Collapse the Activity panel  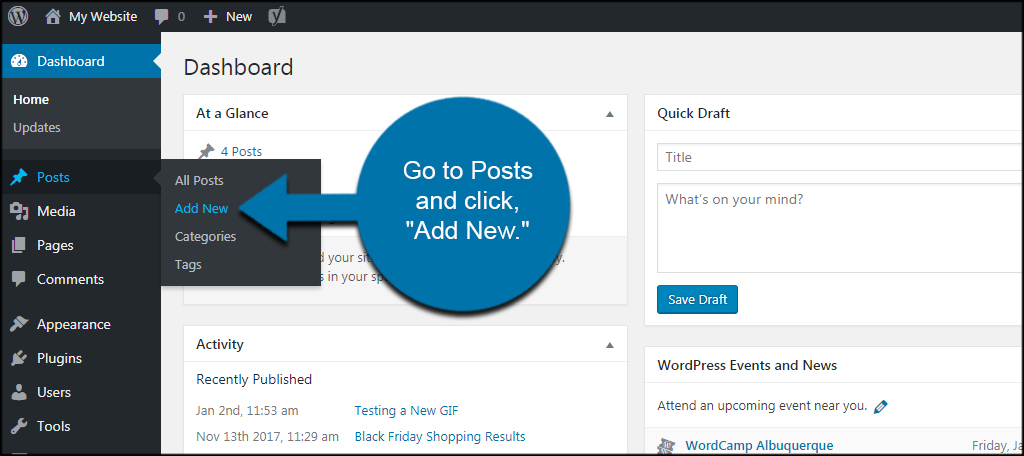tap(609, 344)
